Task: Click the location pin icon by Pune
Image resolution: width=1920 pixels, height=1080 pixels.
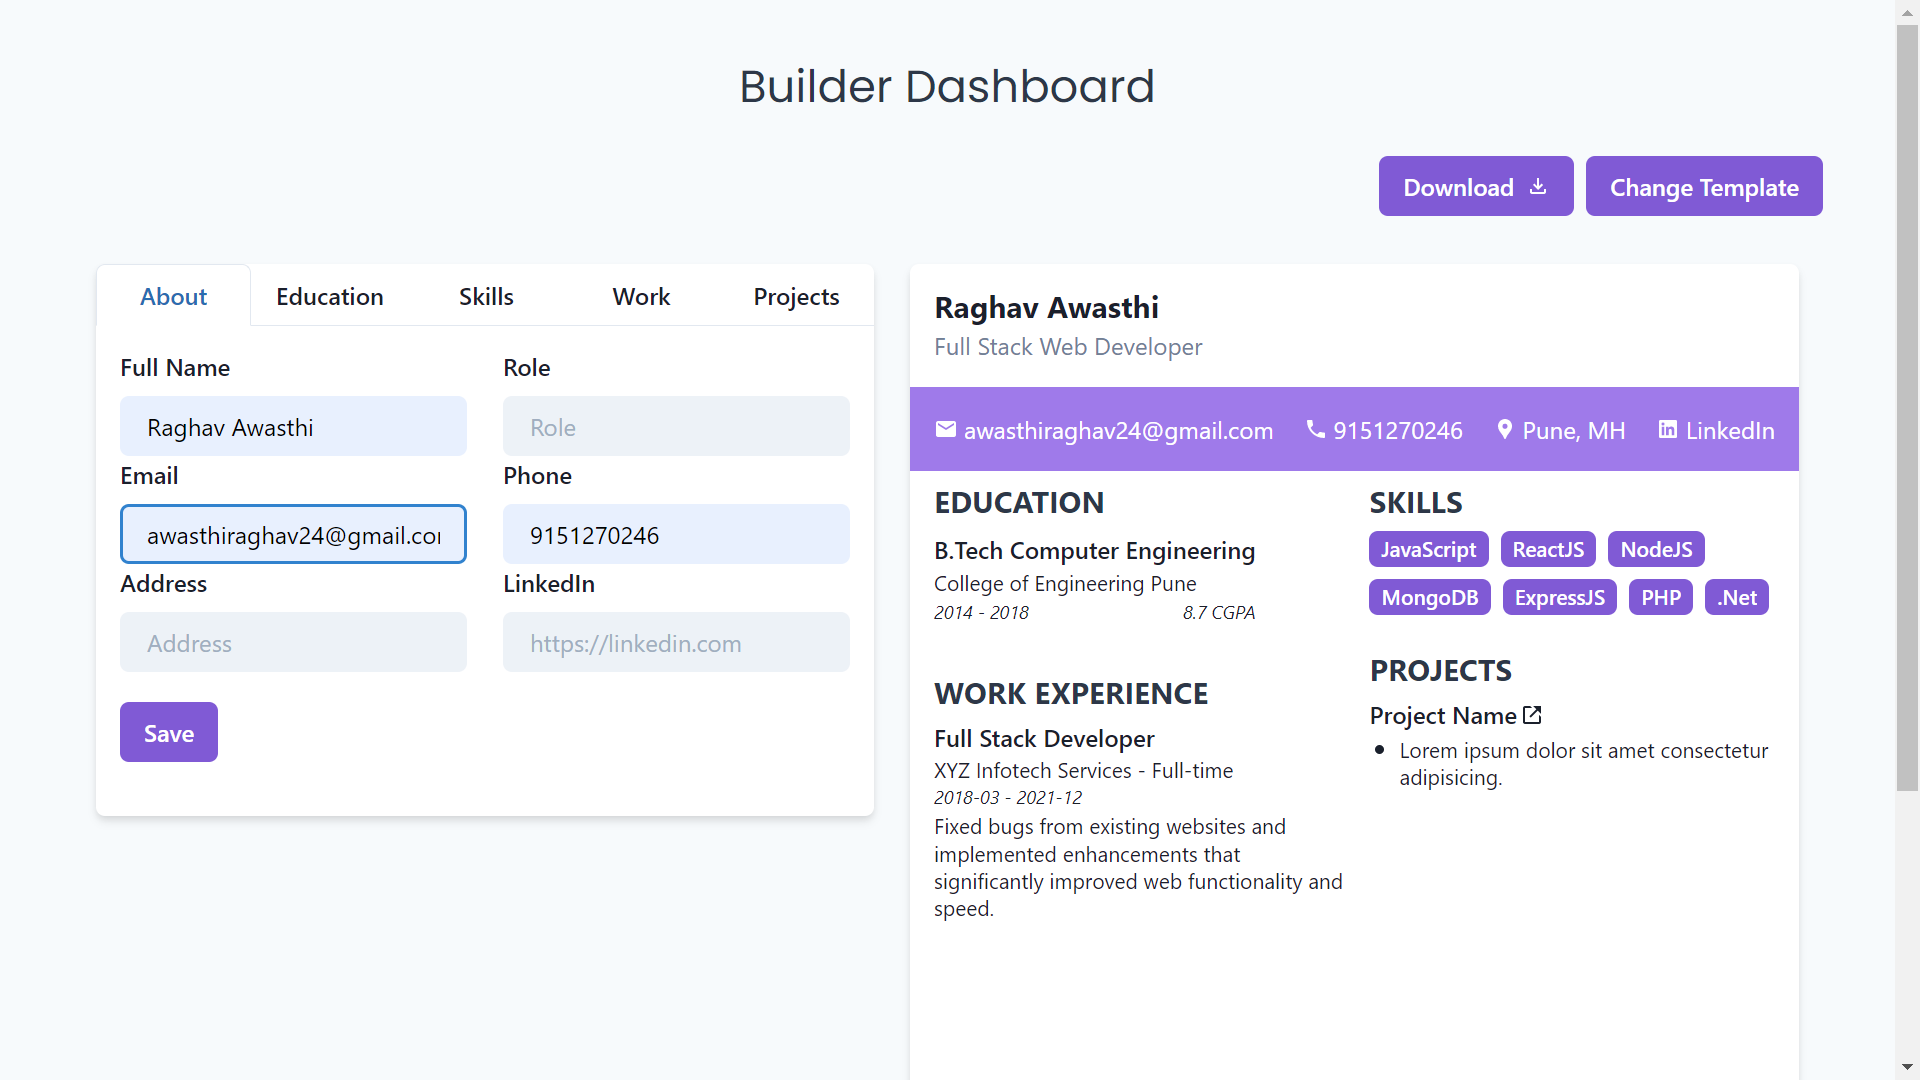Action: pos(1504,430)
